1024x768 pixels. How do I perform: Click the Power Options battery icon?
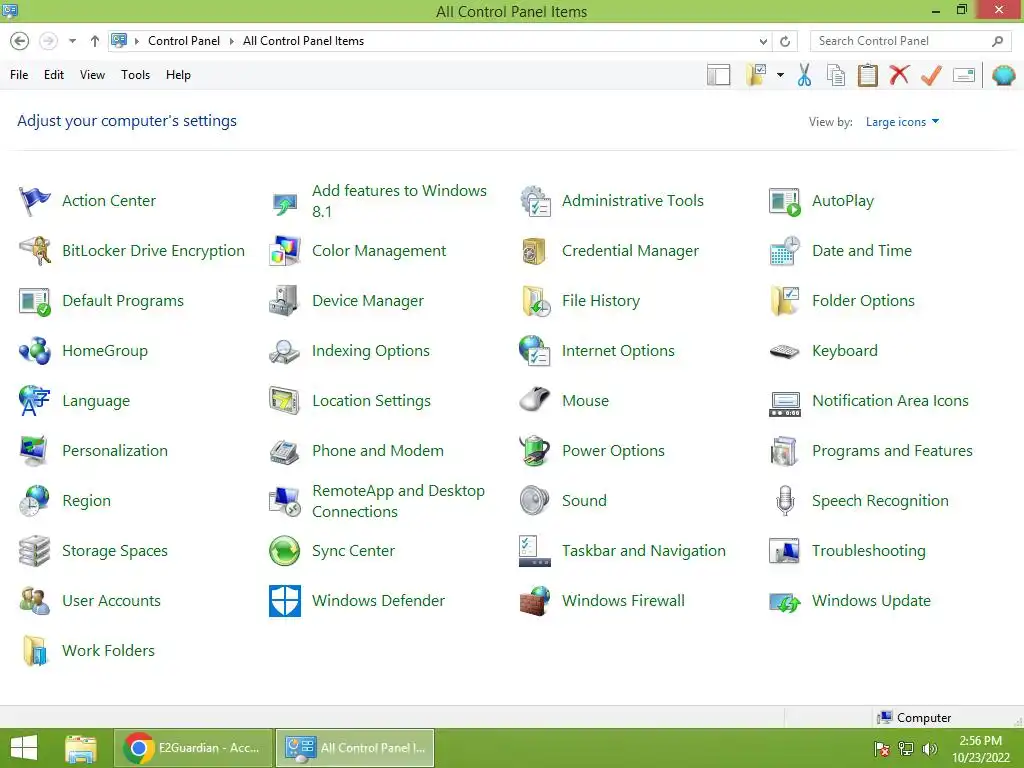(535, 451)
